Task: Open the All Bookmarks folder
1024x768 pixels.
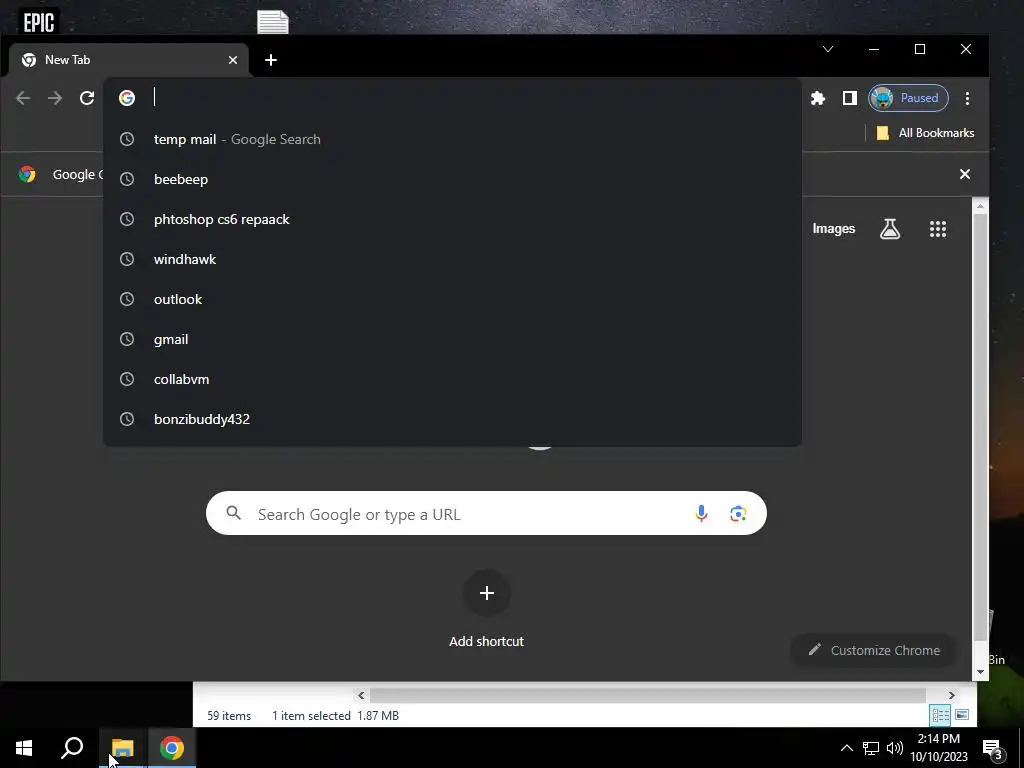Action: (925, 133)
